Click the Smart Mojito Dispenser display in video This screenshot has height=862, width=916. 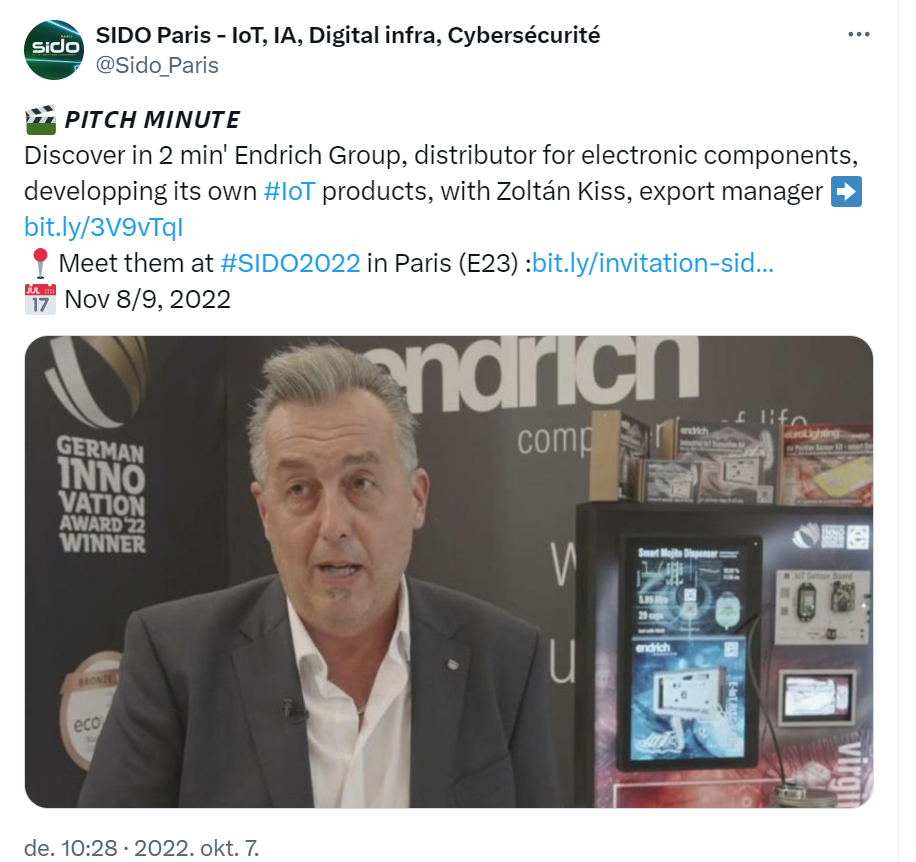coord(691,585)
